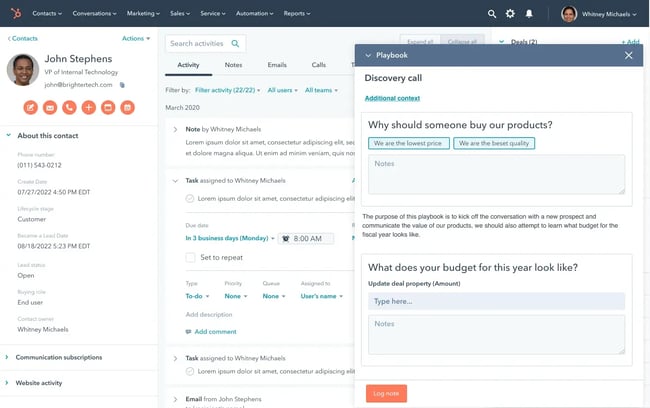Expand the Note by Whitney Michaels entry
650x408 pixels.
(x=175, y=129)
